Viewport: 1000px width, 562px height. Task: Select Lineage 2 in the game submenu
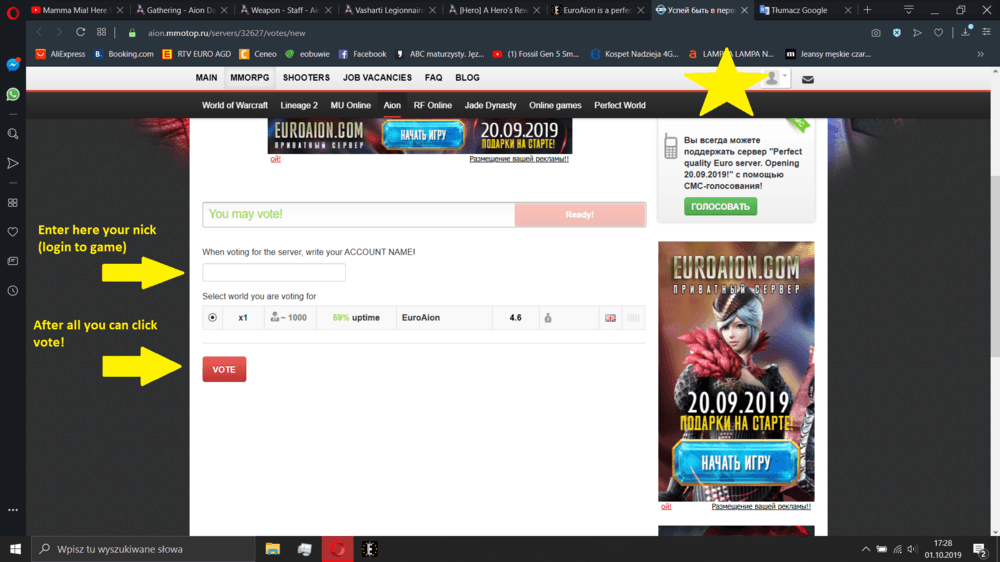pyautogui.click(x=299, y=105)
